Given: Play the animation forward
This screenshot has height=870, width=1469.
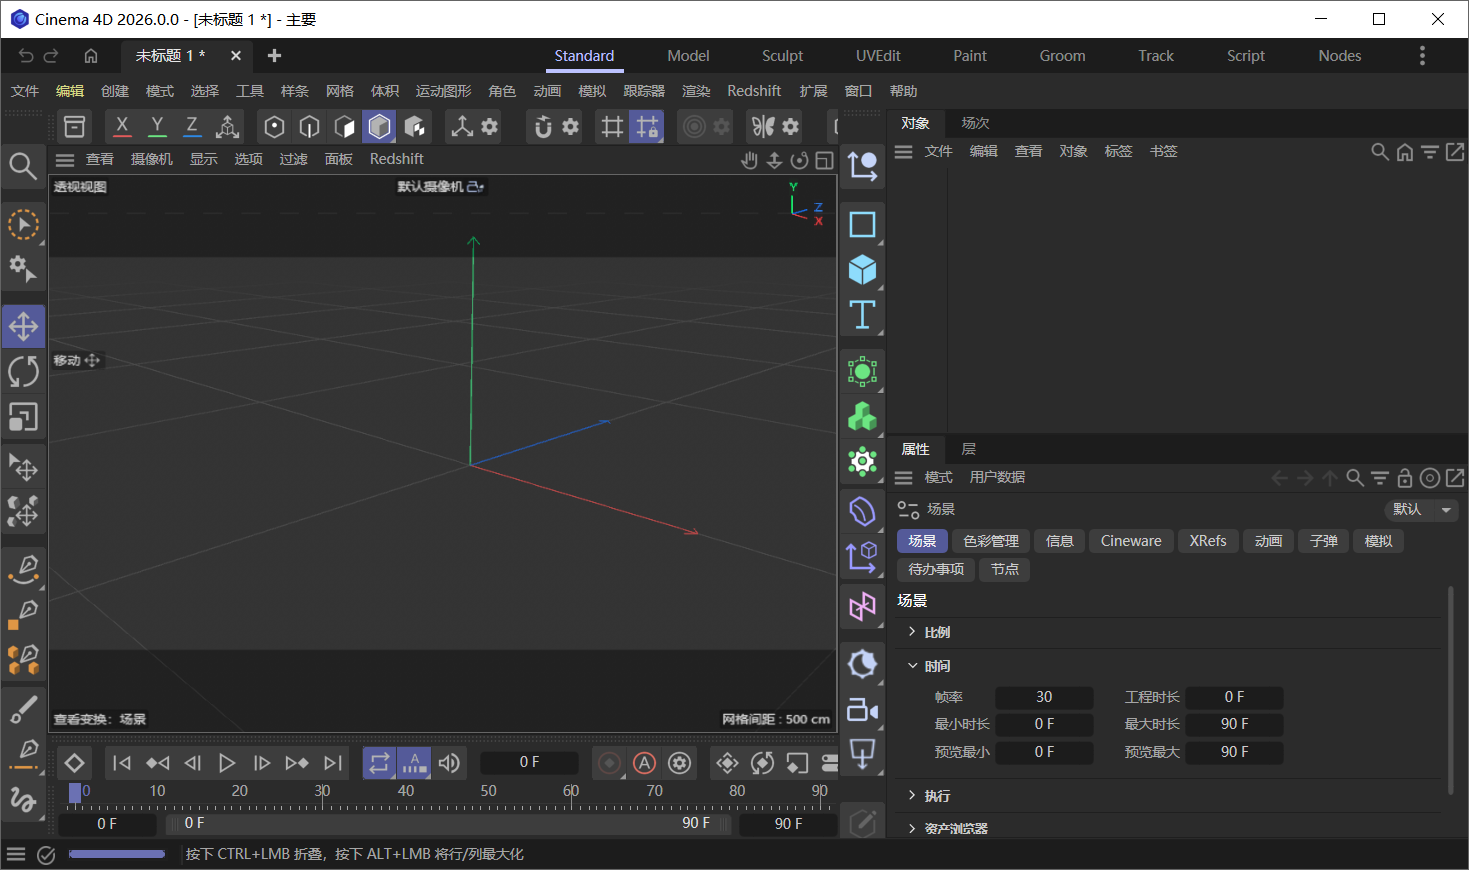Looking at the screenshot, I should click(x=227, y=763).
